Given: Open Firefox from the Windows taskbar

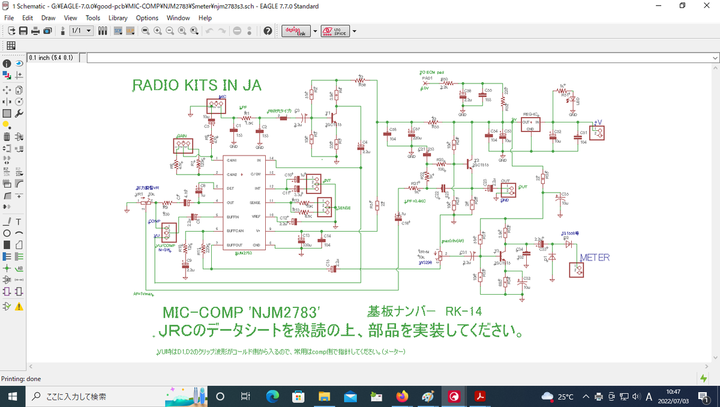Looking at the screenshot, I should tap(402, 396).
